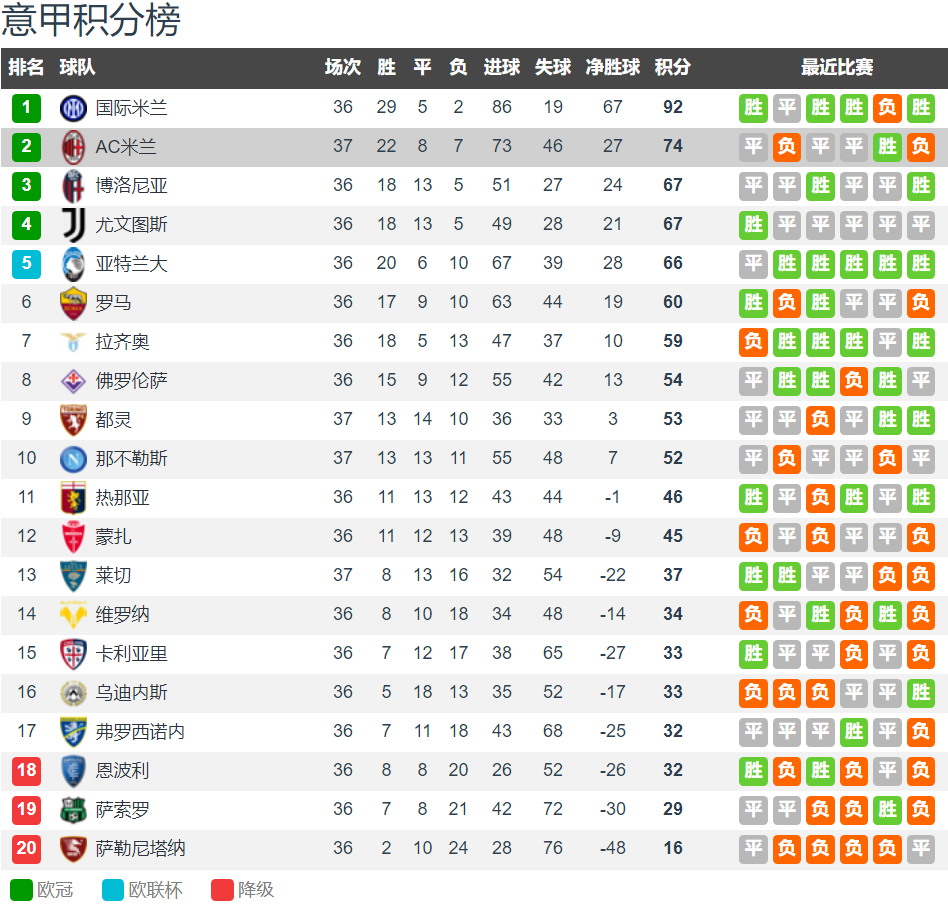This screenshot has width=948, height=907.
Task: Open the 拉齐奥 team name link
Action: coord(122,341)
